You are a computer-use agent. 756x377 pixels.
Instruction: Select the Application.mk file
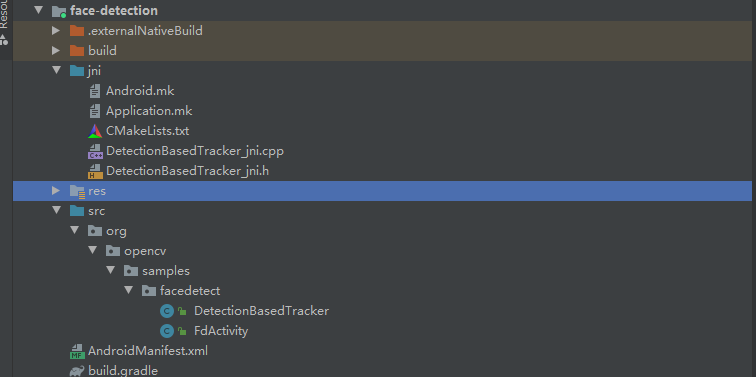tap(149, 111)
